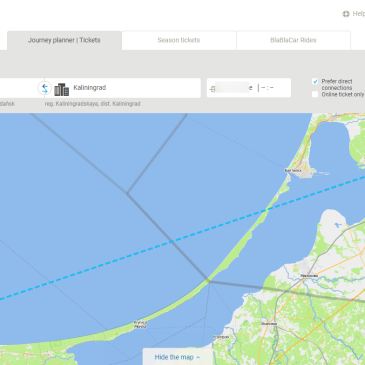The image size is (365, 365).
Task: Enable Online ticket only checkbox
Action: (x=315, y=94)
